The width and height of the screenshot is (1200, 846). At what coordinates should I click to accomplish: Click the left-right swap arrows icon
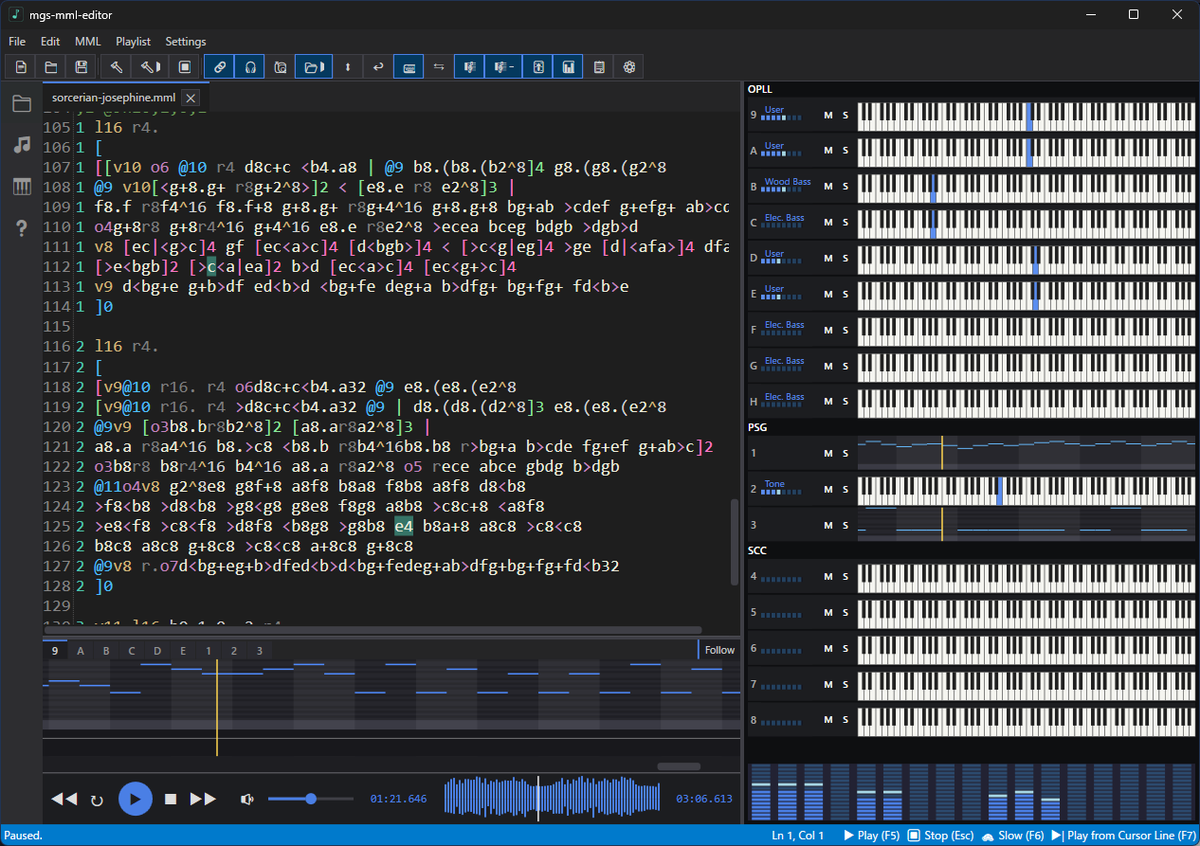[x=438, y=67]
